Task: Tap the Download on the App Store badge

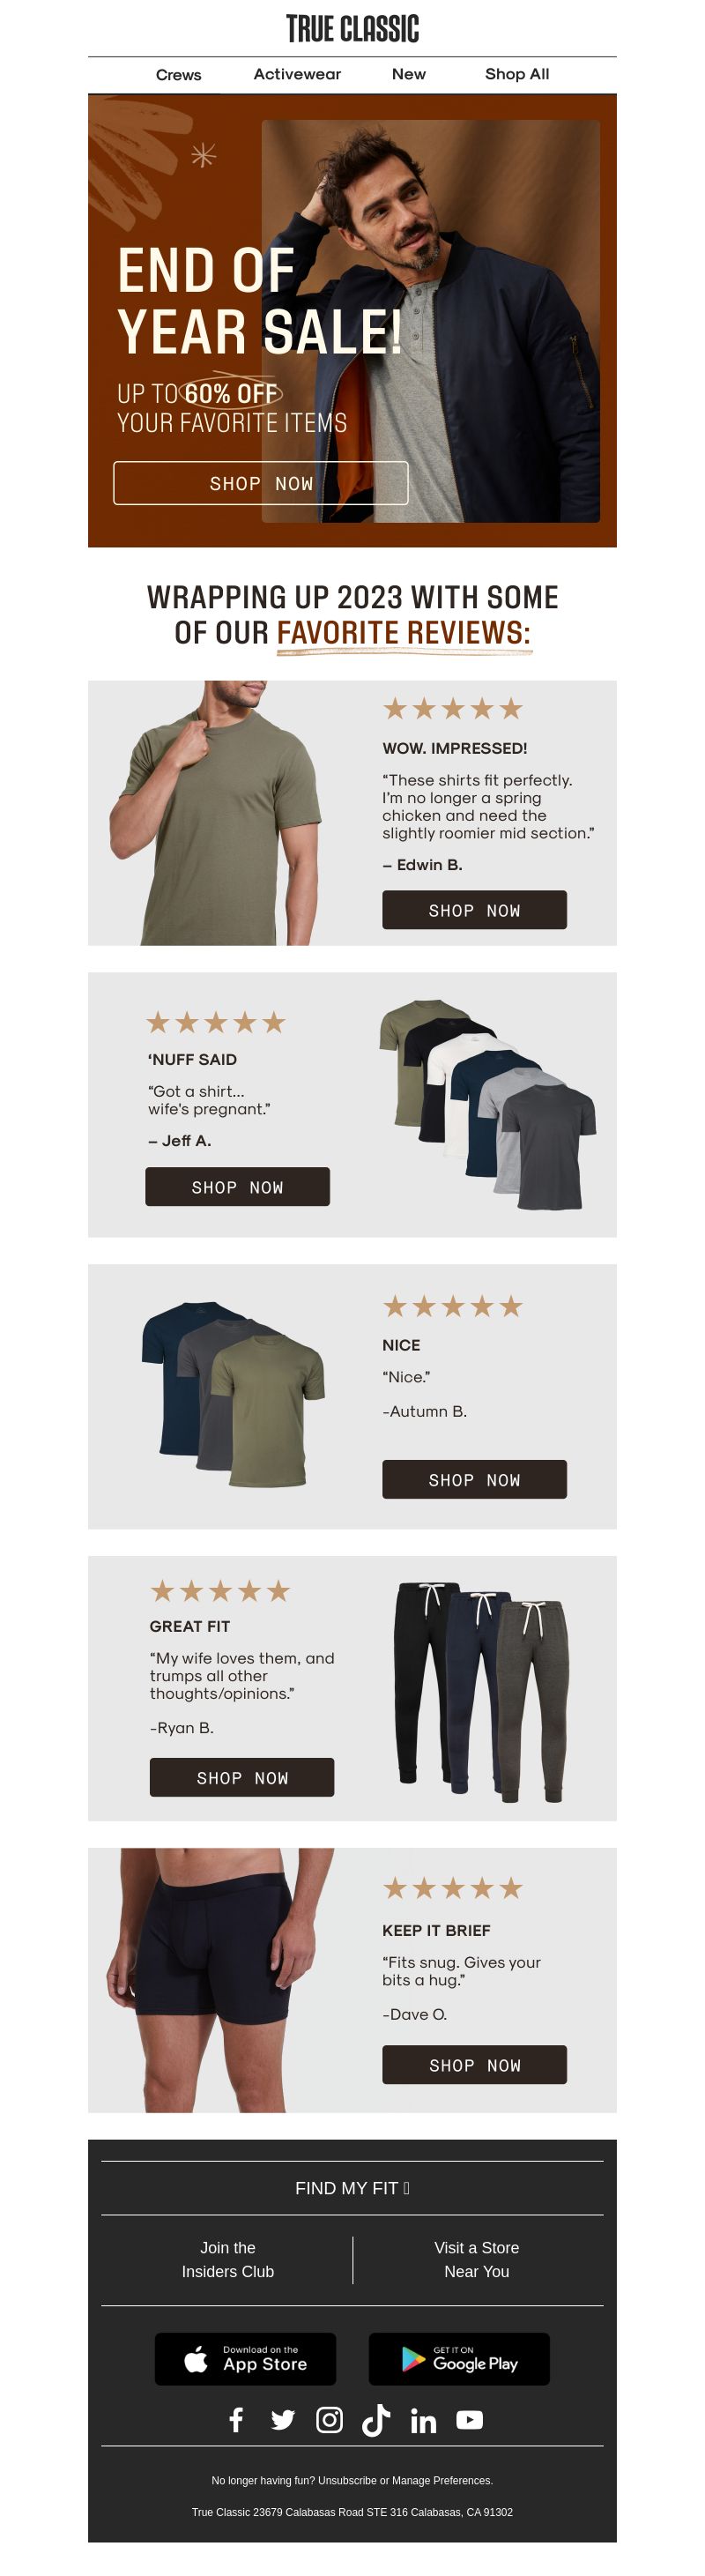Action: pos(245,2359)
